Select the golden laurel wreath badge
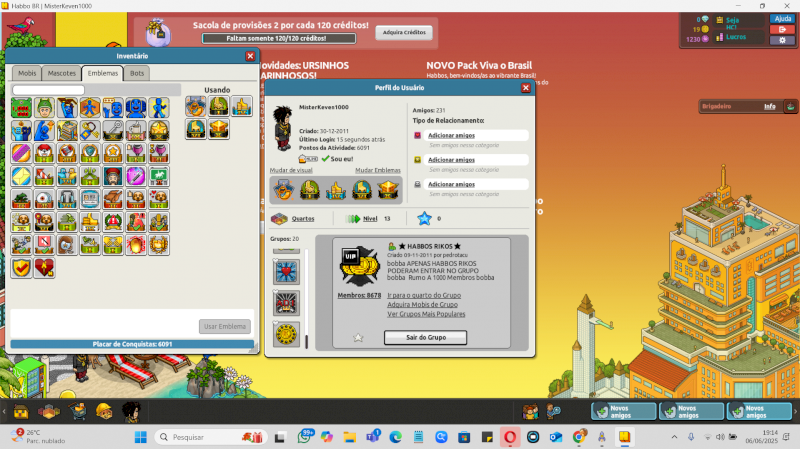This screenshot has height=449, width=800. (159, 245)
